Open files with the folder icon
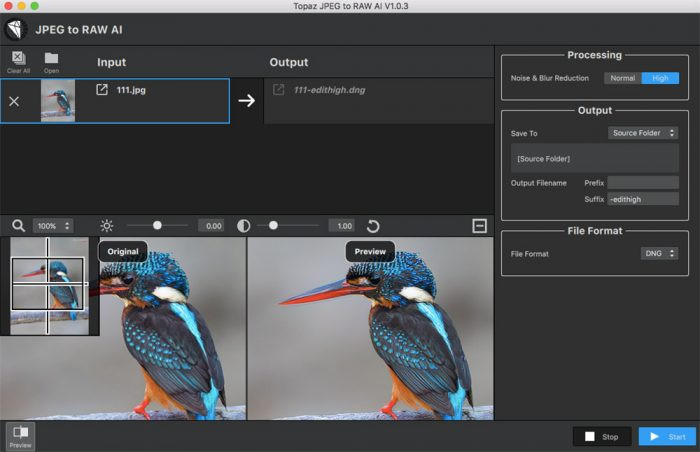 point(51,62)
